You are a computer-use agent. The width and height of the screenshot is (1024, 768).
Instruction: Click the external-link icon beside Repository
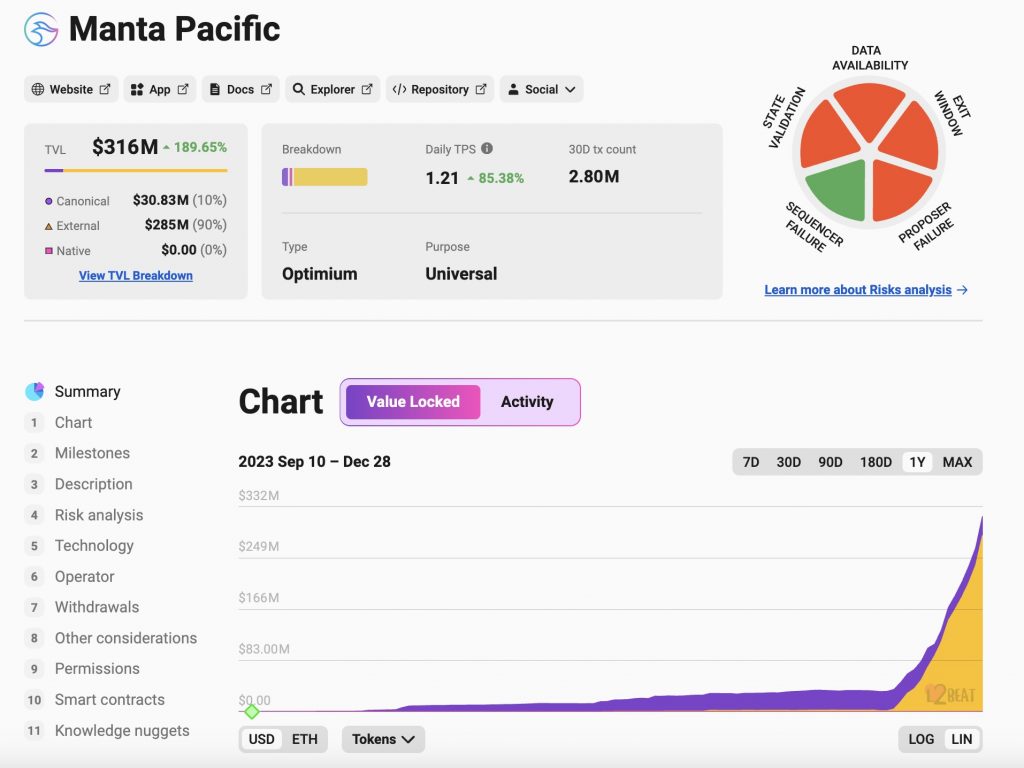[x=481, y=89]
